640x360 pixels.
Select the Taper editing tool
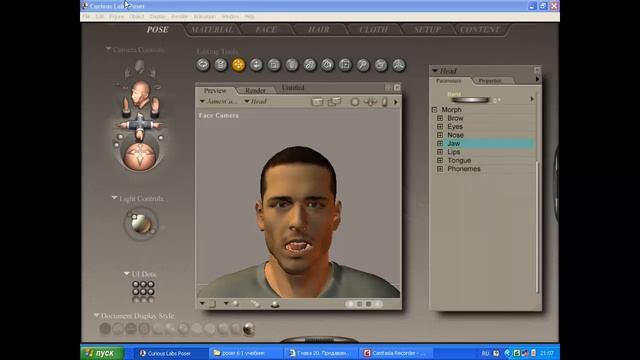[x=292, y=65]
